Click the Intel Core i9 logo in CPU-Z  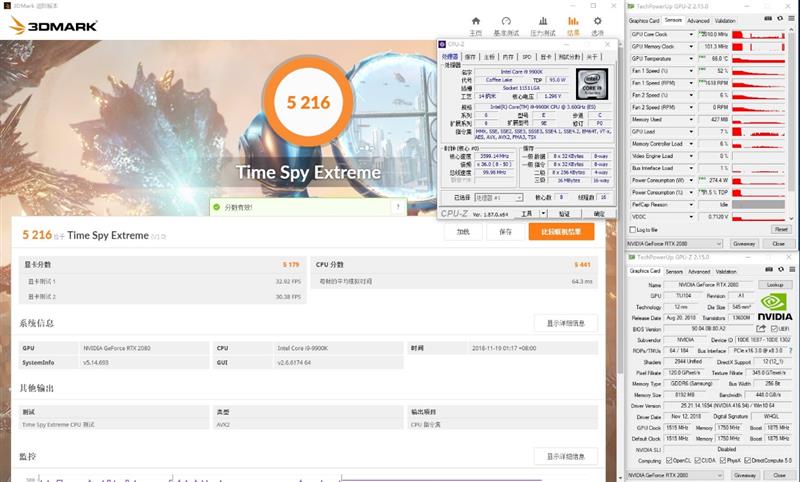click(x=592, y=84)
